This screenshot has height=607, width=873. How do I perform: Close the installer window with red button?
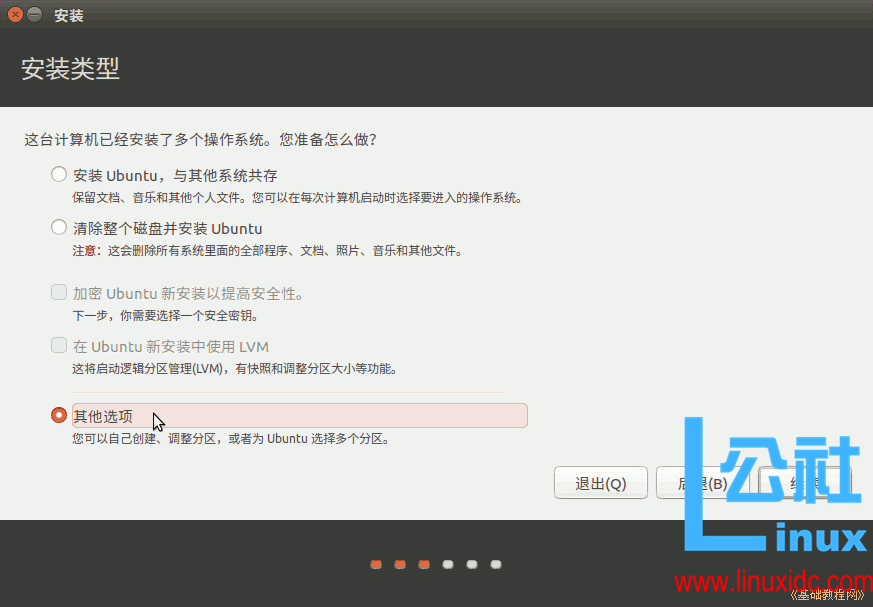[16, 14]
